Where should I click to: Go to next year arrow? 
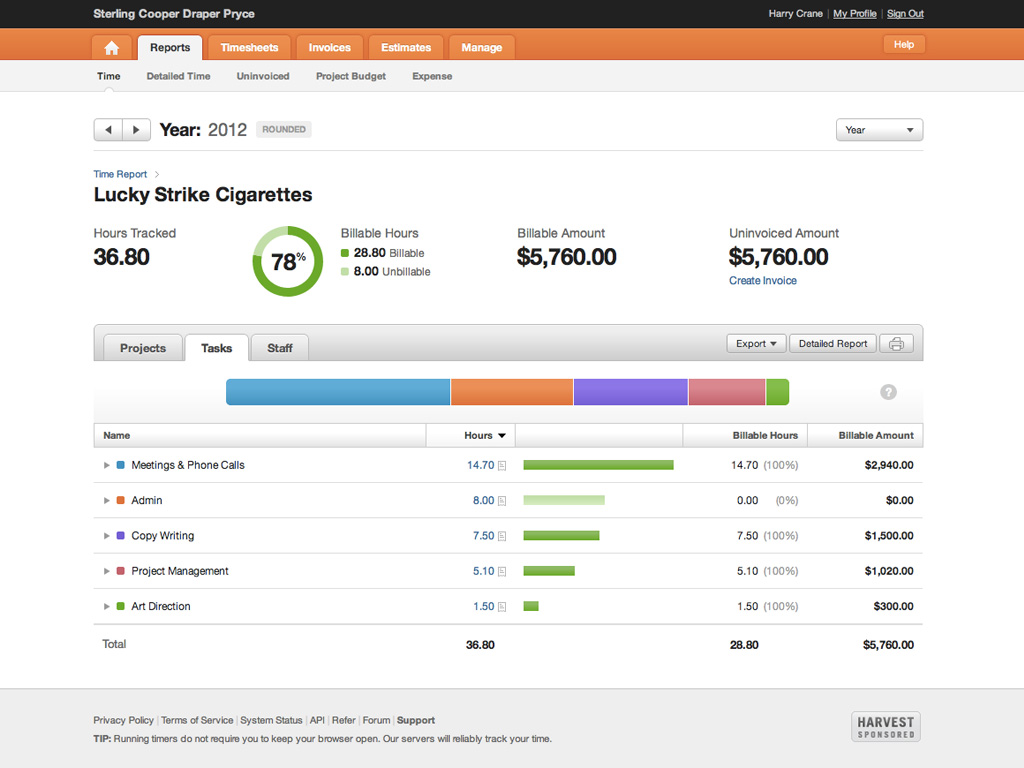(136, 129)
